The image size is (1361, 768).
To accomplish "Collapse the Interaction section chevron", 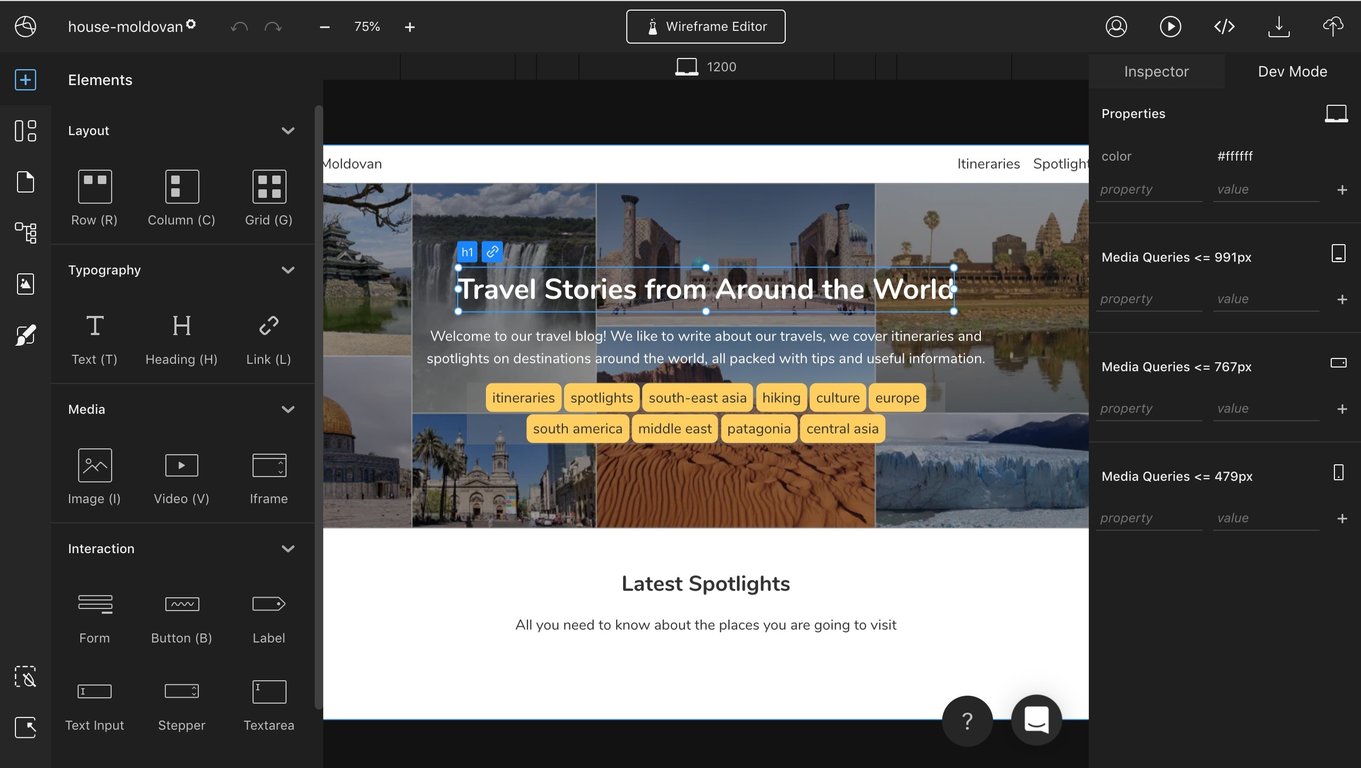I will tap(288, 549).
